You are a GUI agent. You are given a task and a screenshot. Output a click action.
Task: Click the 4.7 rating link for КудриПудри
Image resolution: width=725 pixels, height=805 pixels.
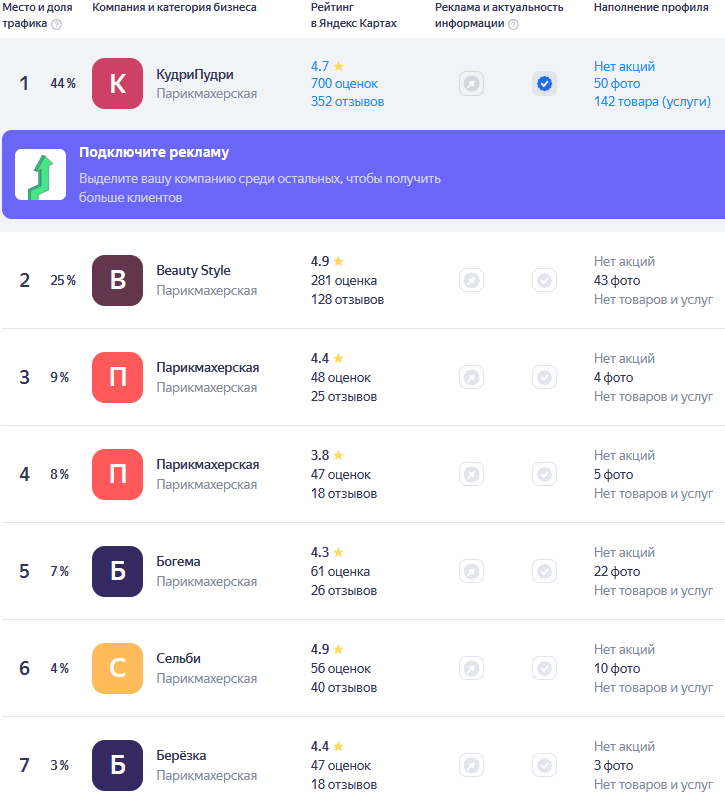coord(320,66)
